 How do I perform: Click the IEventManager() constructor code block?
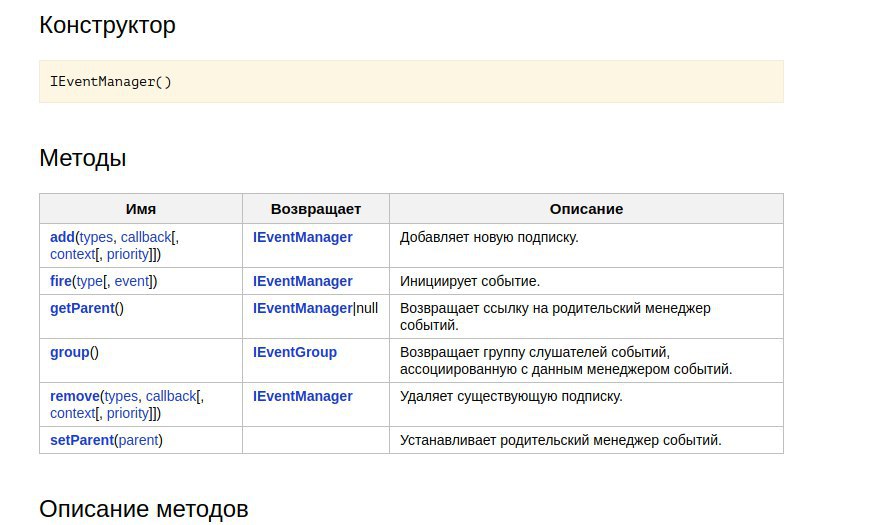pyautogui.click(x=411, y=82)
